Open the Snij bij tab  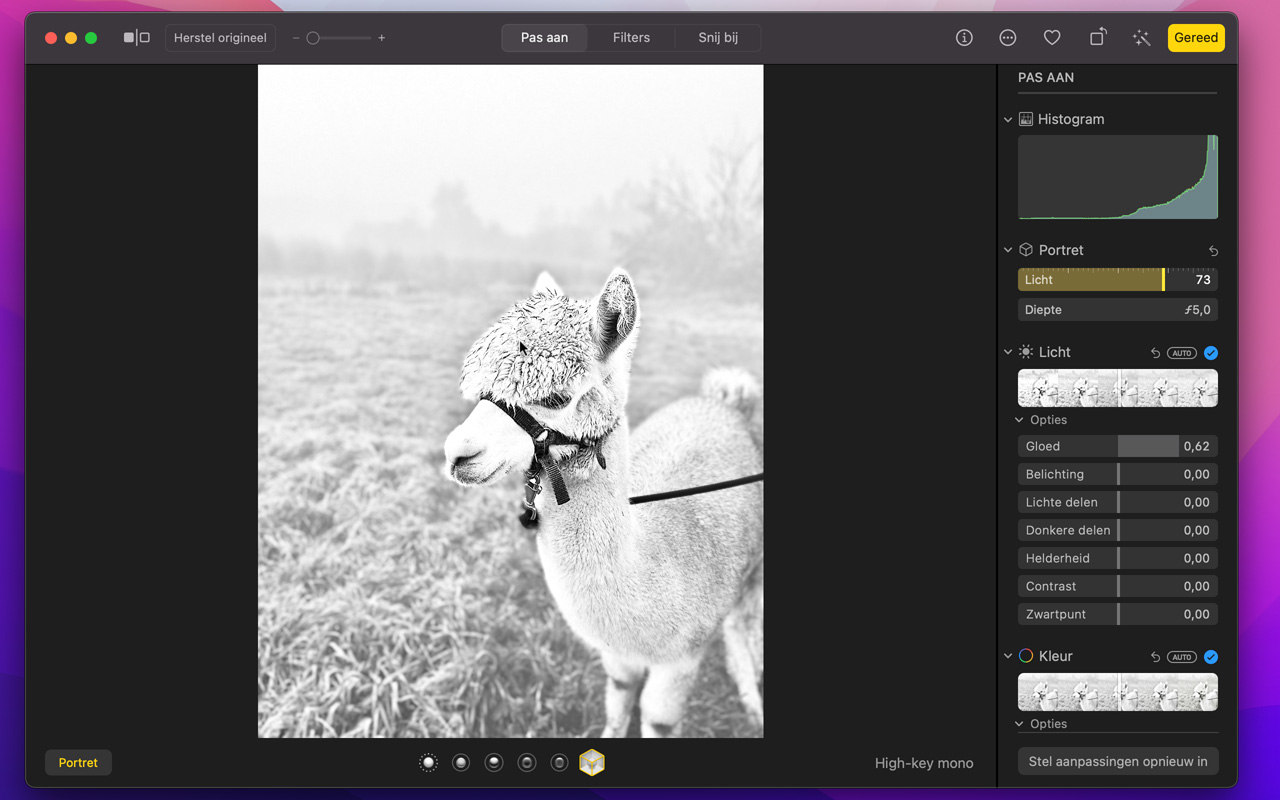coord(718,38)
